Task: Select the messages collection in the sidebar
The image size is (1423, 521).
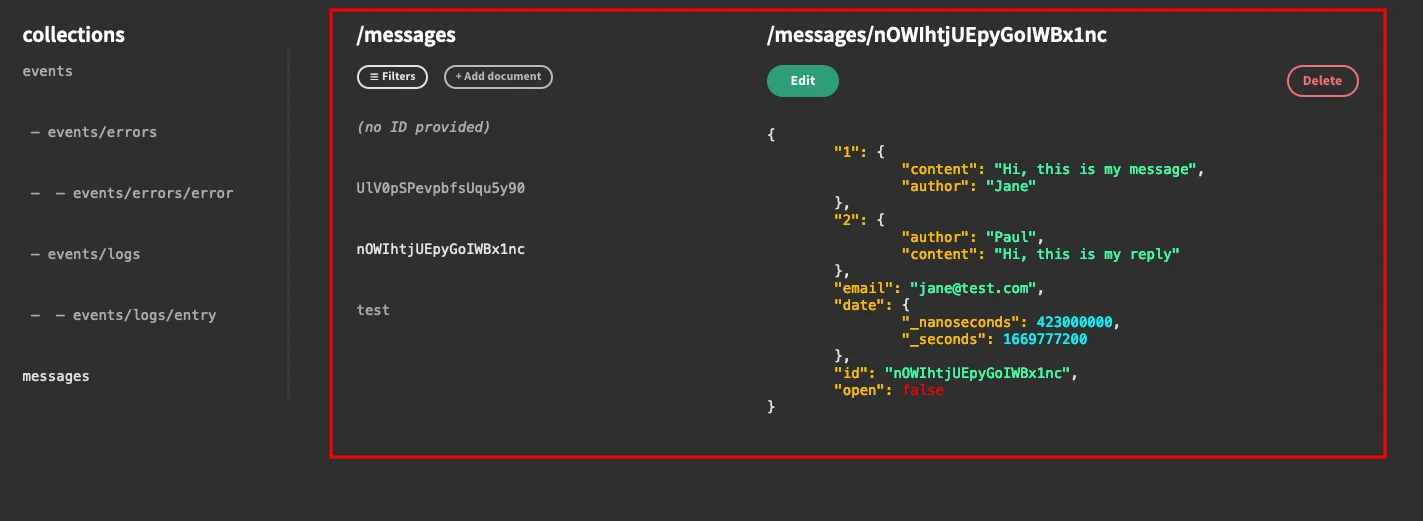Action: (56, 376)
